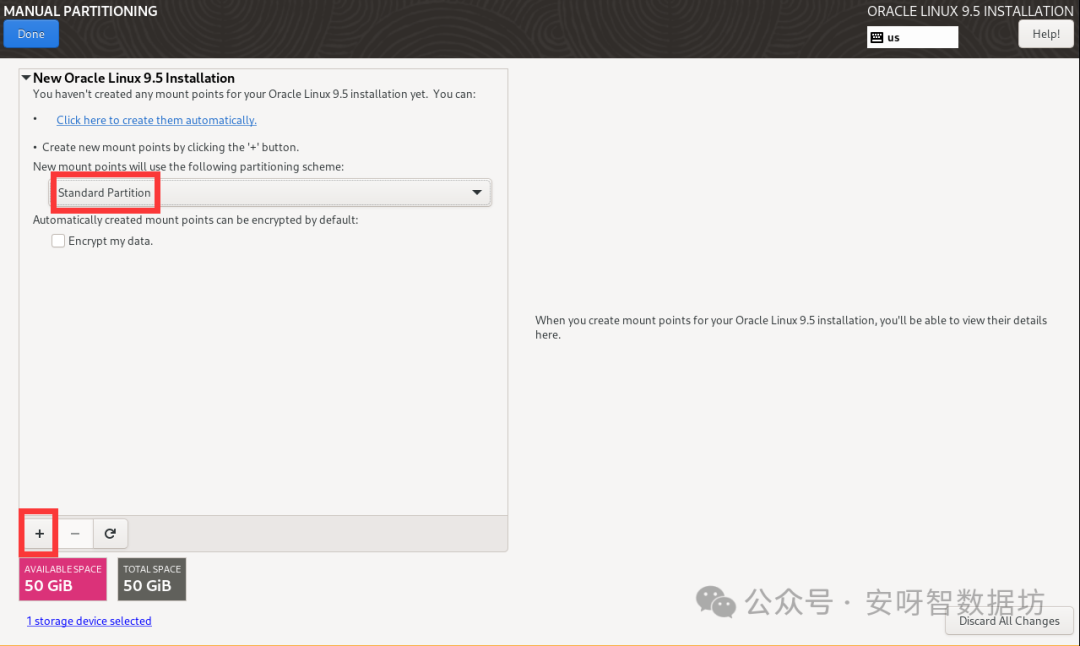The height and width of the screenshot is (646, 1080).
Task: Click the ORACLE LINUX 9.5 INSTALLATION heading
Action: click(x=970, y=11)
